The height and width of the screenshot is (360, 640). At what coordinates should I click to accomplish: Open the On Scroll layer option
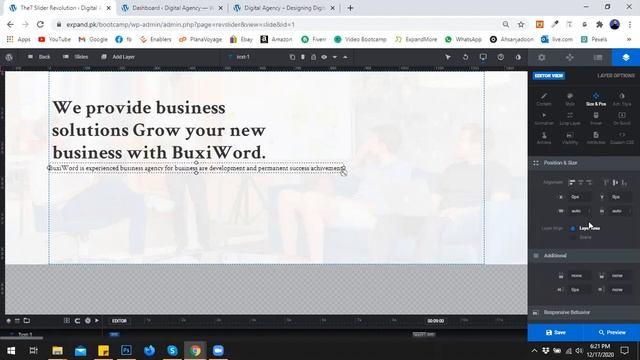[x=622, y=119]
